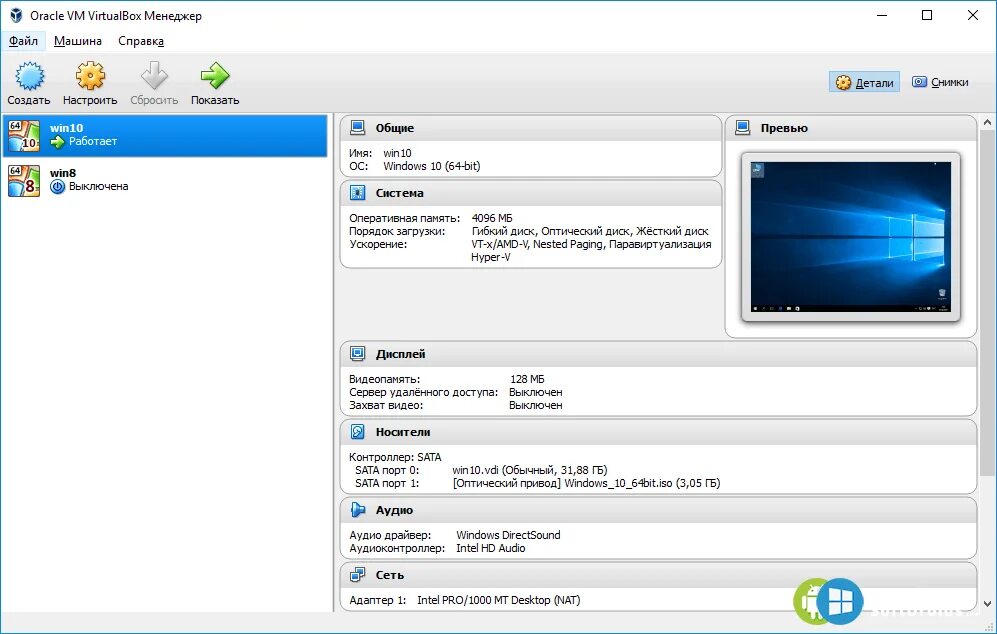Image resolution: width=997 pixels, height=634 pixels.
Task: Open the Файл menu
Action: tap(24, 41)
